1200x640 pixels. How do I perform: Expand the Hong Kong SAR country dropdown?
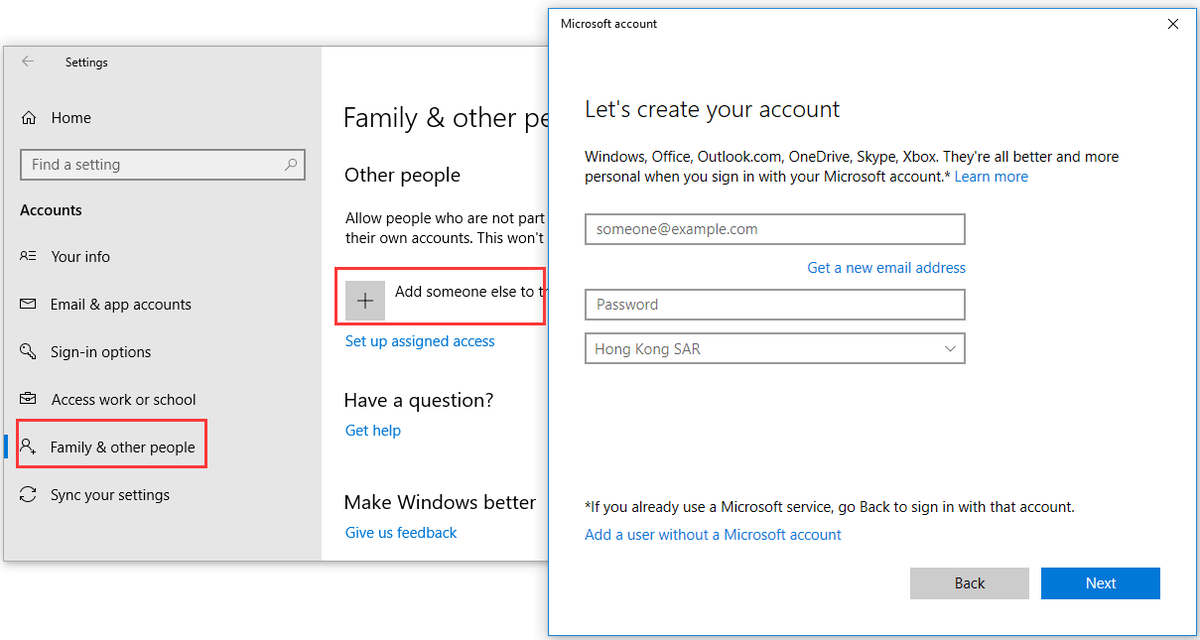[x=949, y=349]
